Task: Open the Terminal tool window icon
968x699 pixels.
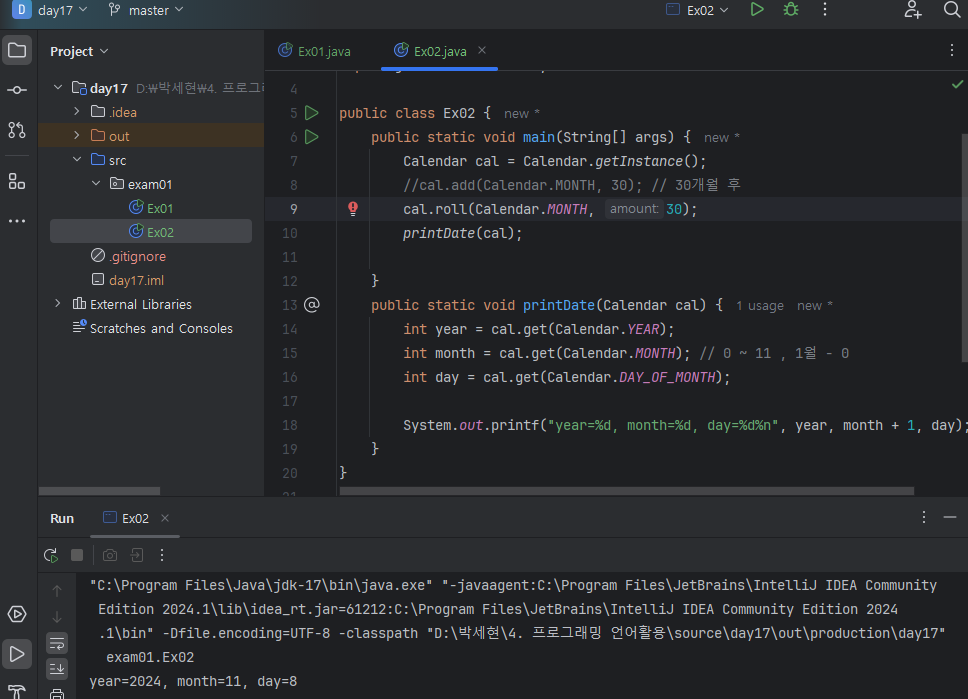Action: [17, 692]
